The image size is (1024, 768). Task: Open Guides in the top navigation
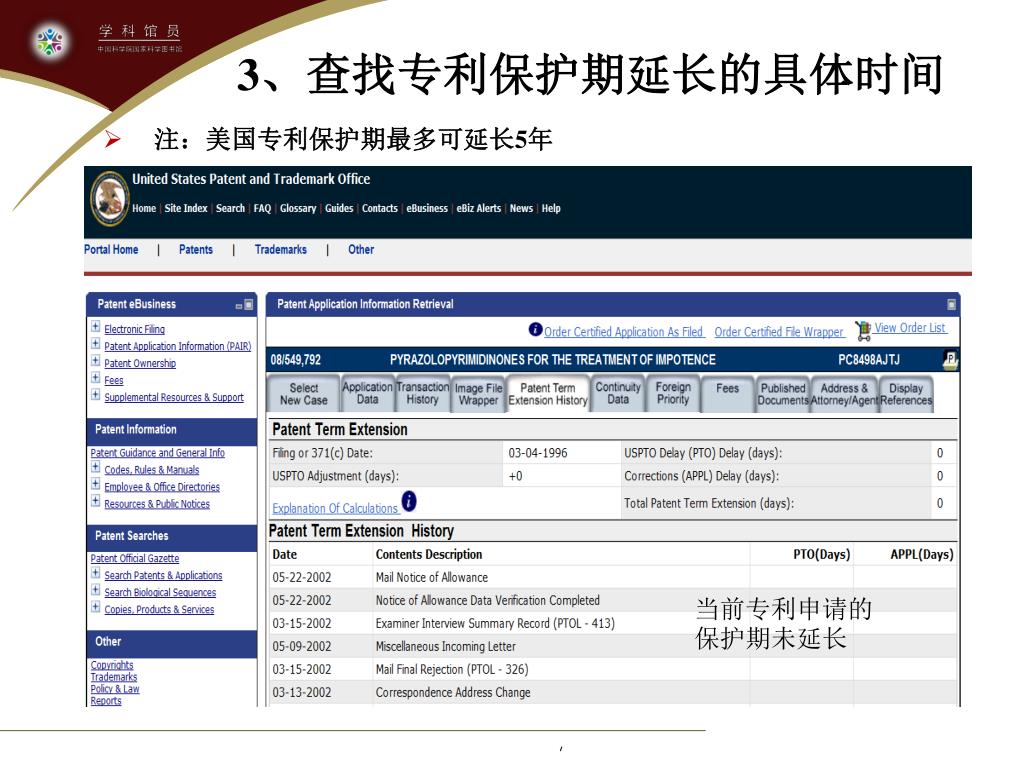point(340,208)
